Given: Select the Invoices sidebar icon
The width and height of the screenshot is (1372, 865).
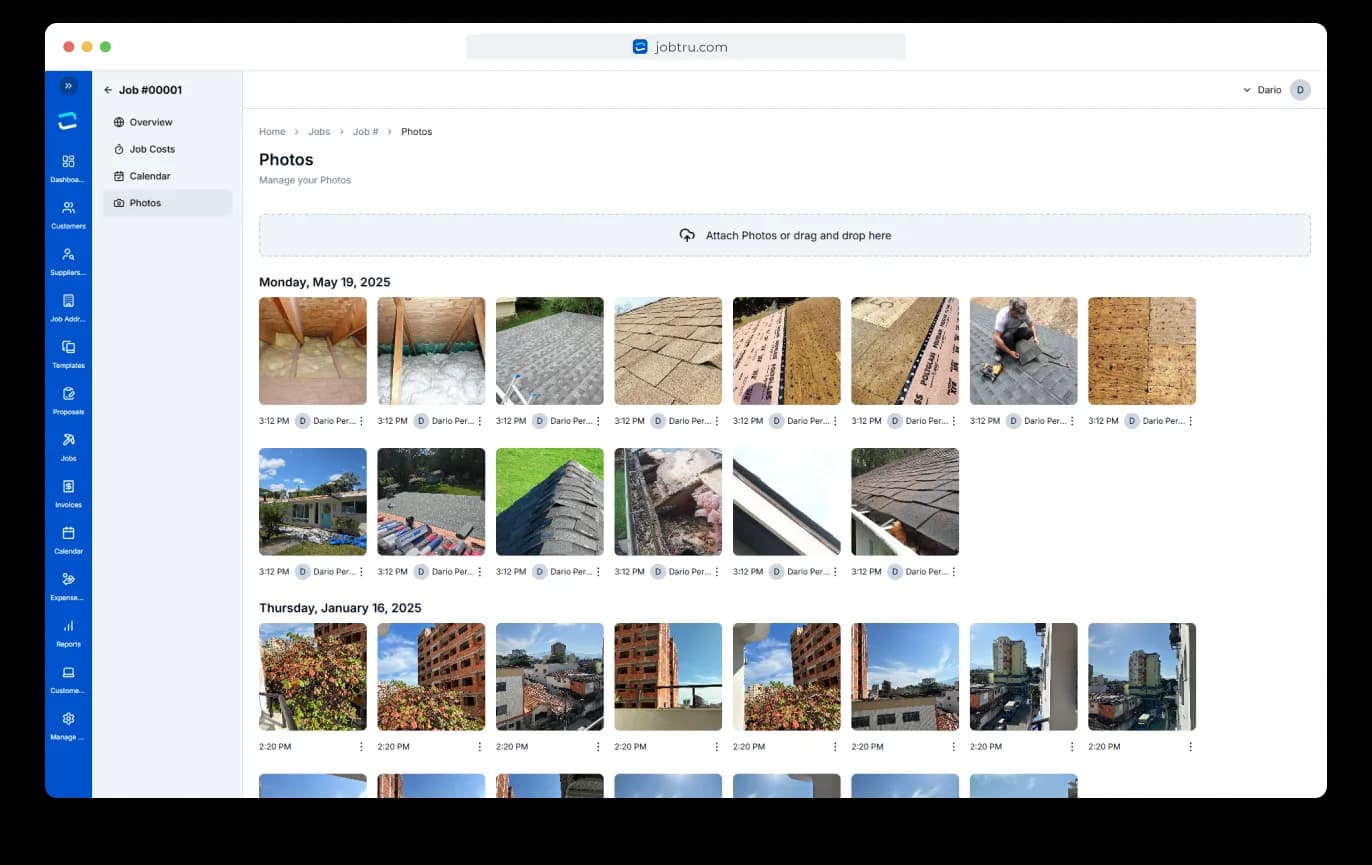Looking at the screenshot, I should point(68,491).
